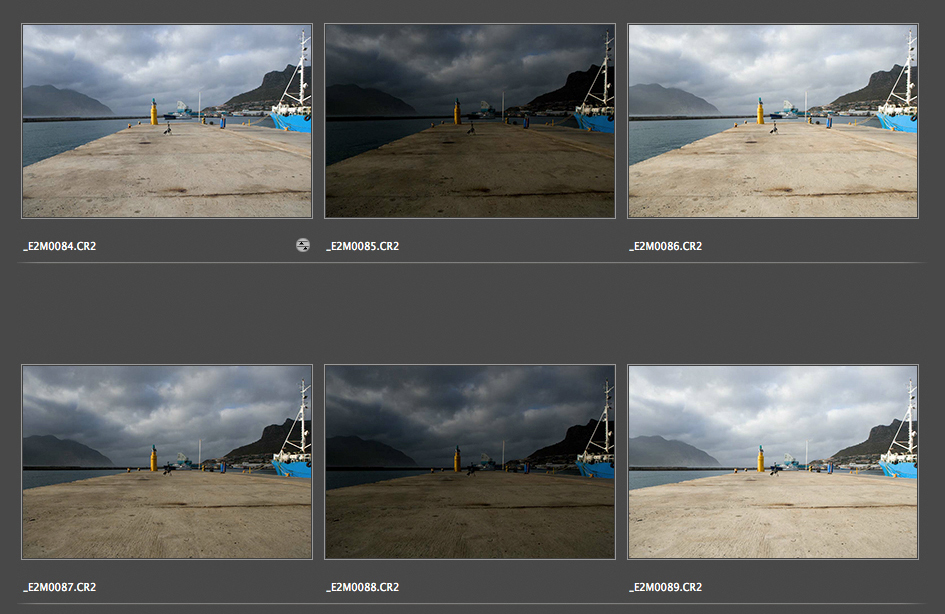Click the left mountain in _E2M0084.CR2 thumbnail
The width and height of the screenshot is (945, 614).
click(60, 101)
